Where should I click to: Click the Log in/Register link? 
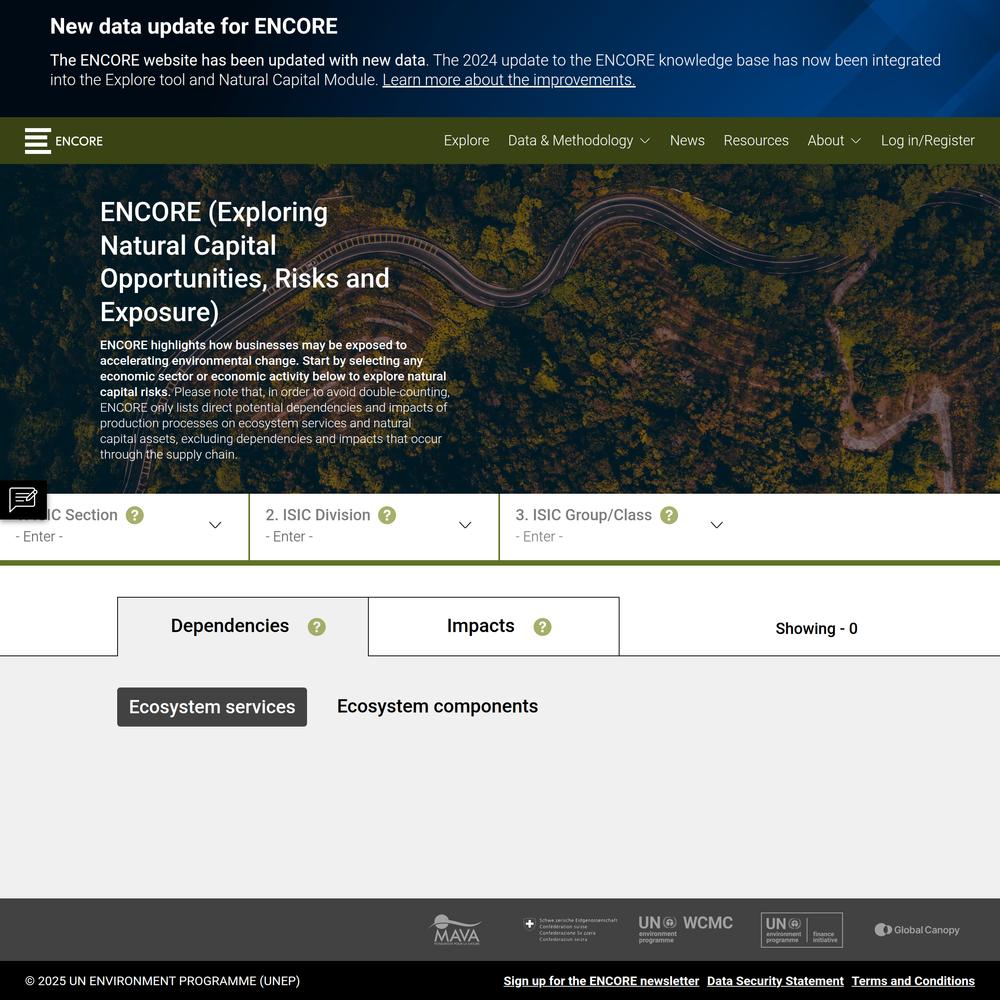pos(927,141)
